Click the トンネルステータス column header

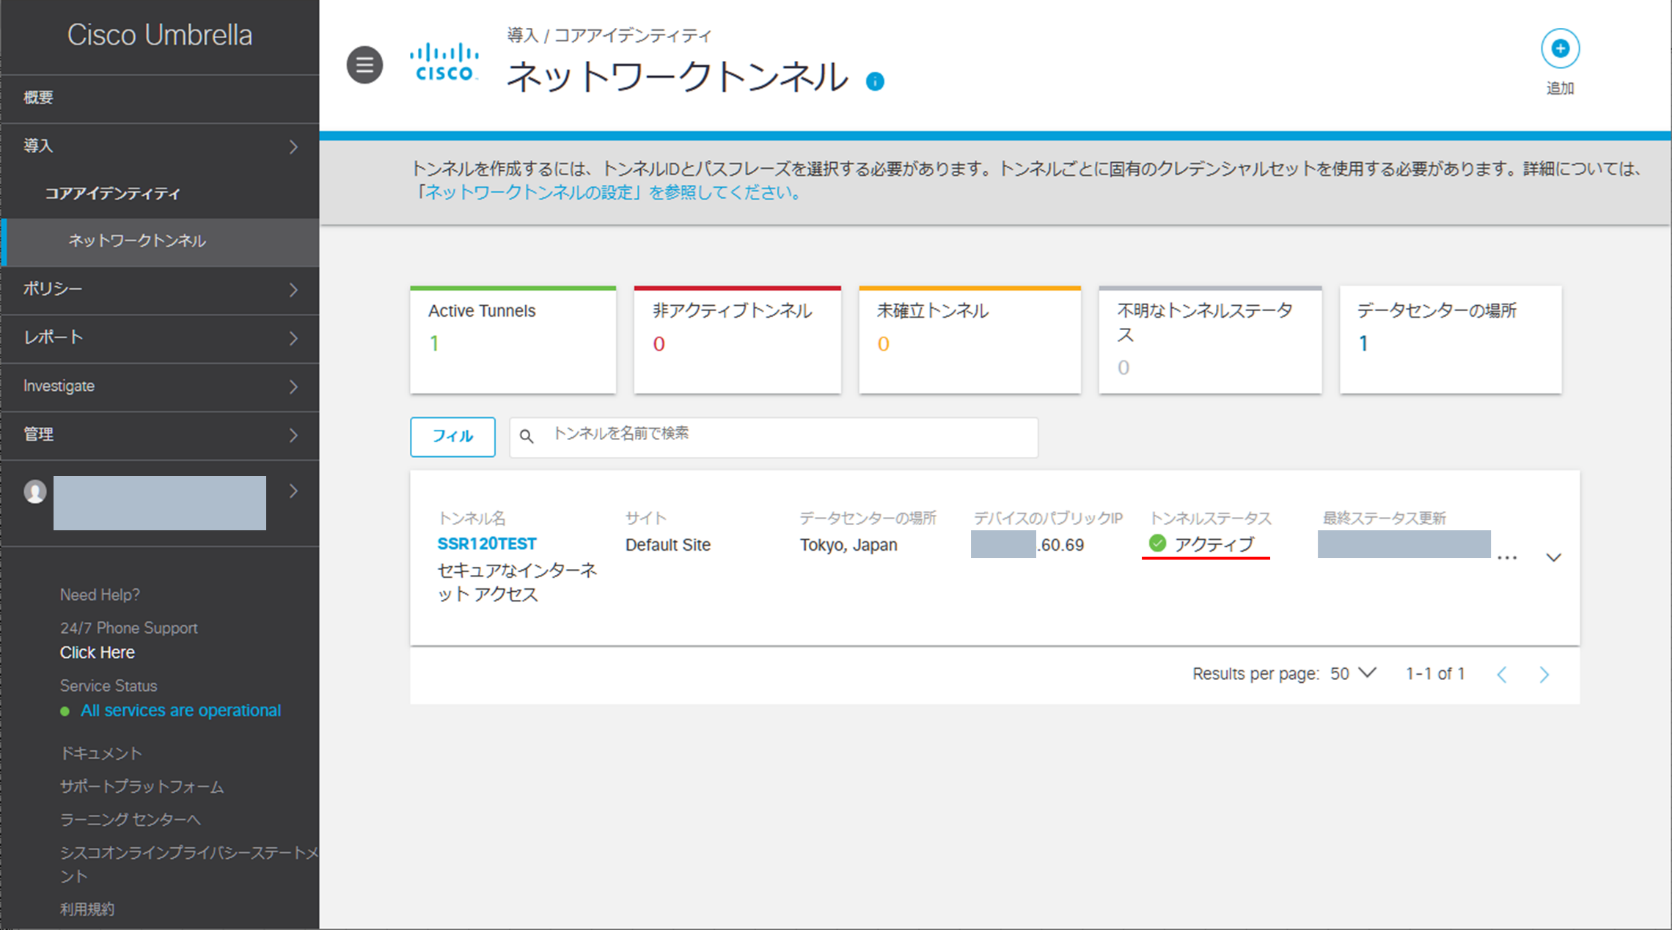(1211, 518)
